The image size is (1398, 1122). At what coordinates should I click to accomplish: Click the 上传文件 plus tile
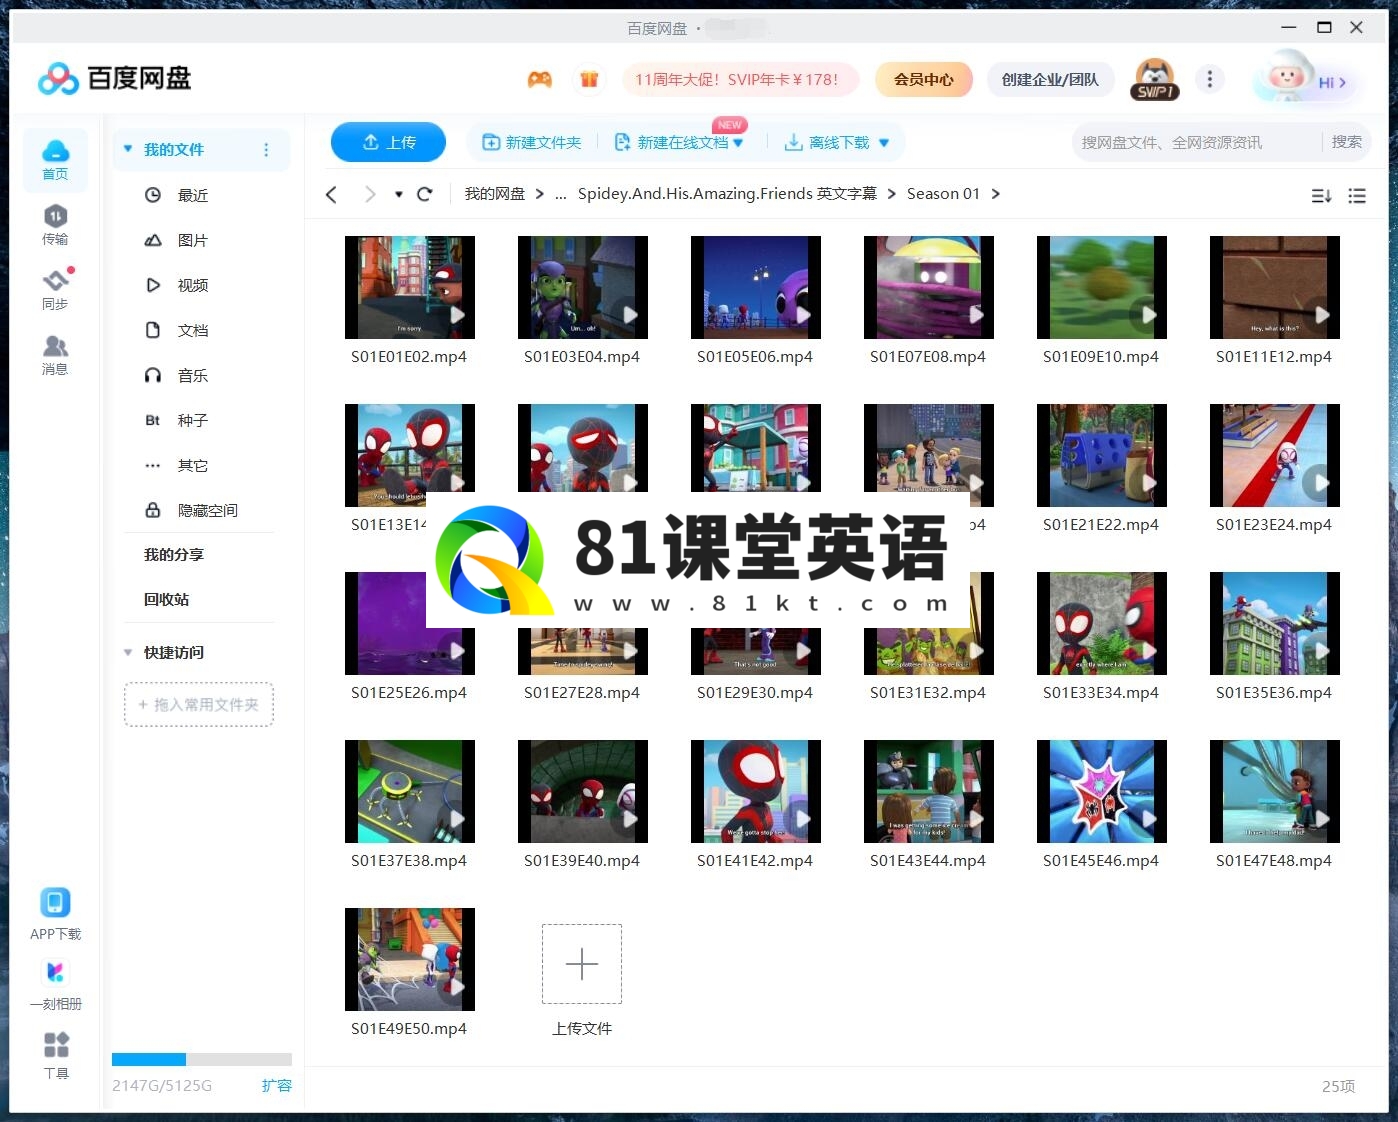582,964
